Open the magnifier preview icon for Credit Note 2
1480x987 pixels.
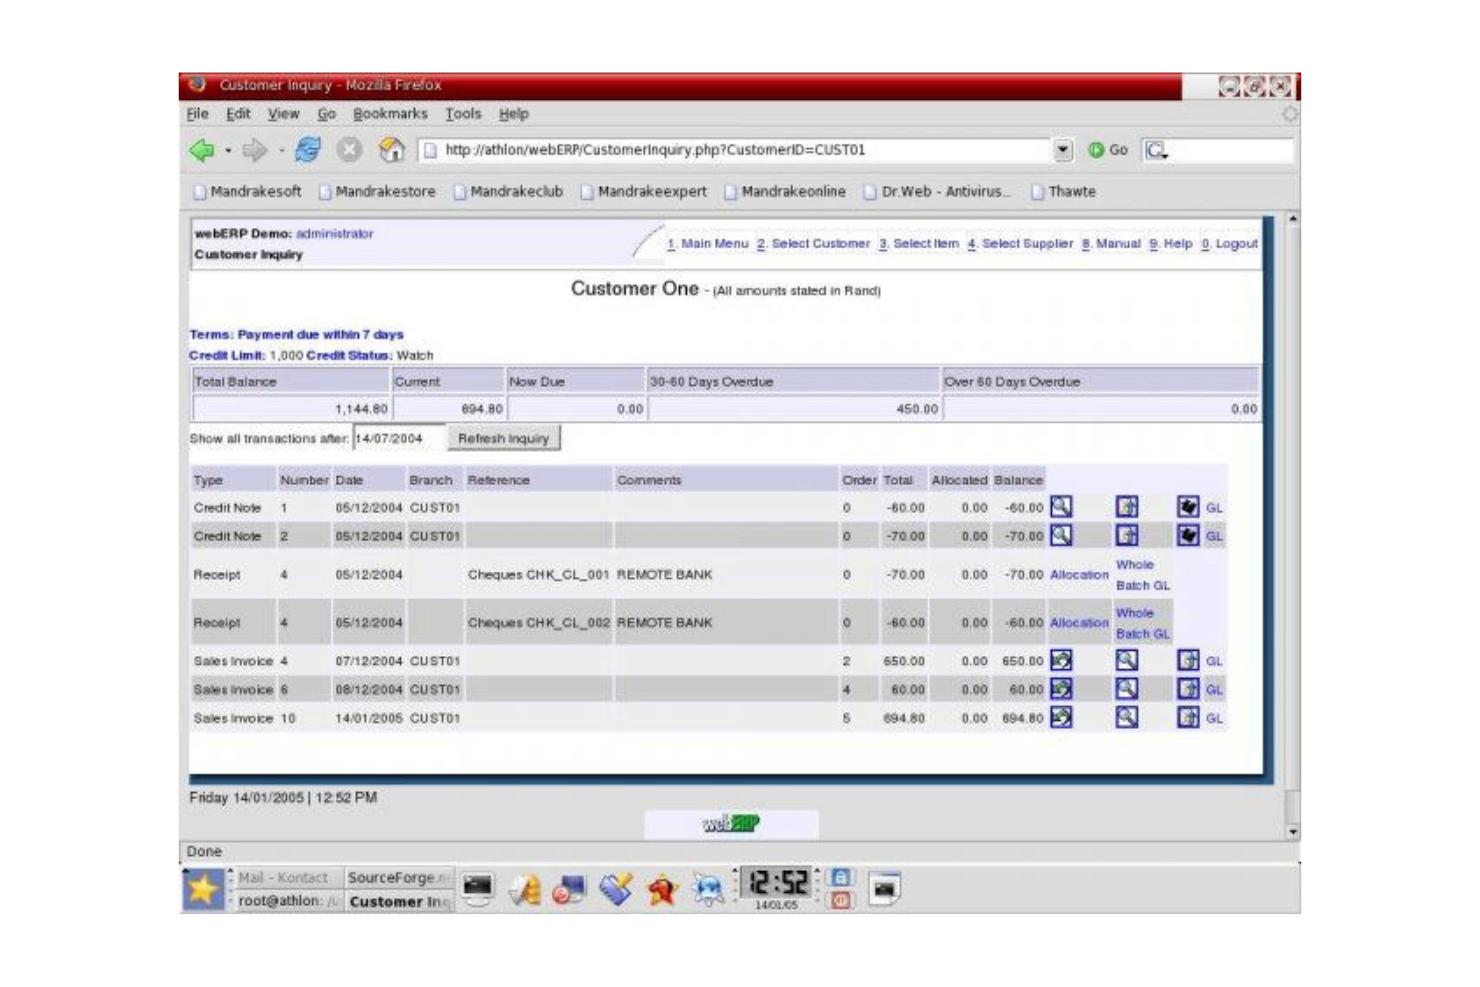pos(1061,536)
